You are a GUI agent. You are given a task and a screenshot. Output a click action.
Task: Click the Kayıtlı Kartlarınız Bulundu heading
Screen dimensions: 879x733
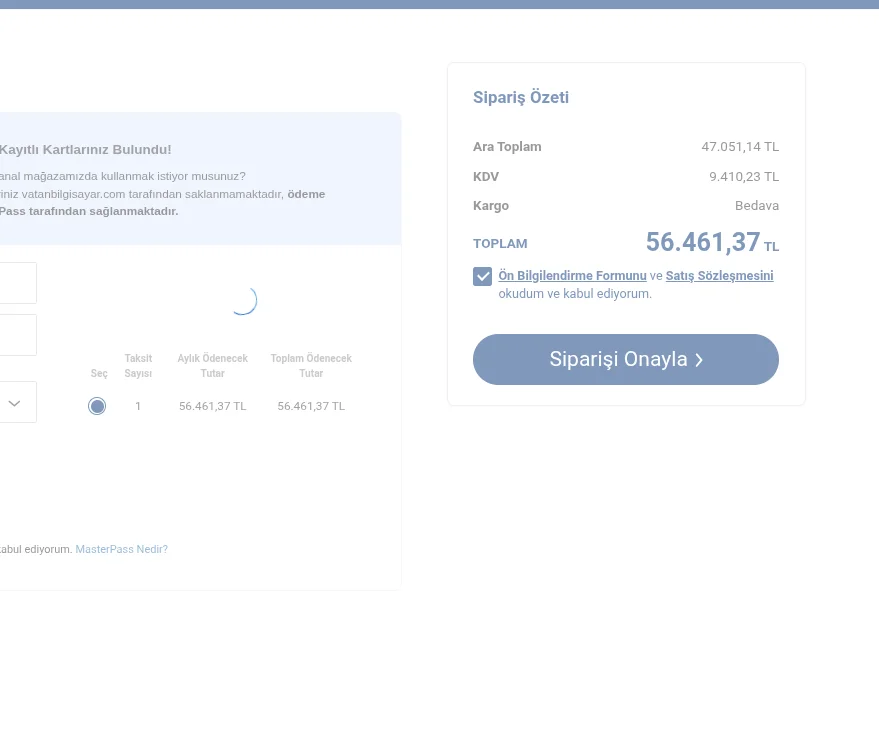(x=86, y=150)
